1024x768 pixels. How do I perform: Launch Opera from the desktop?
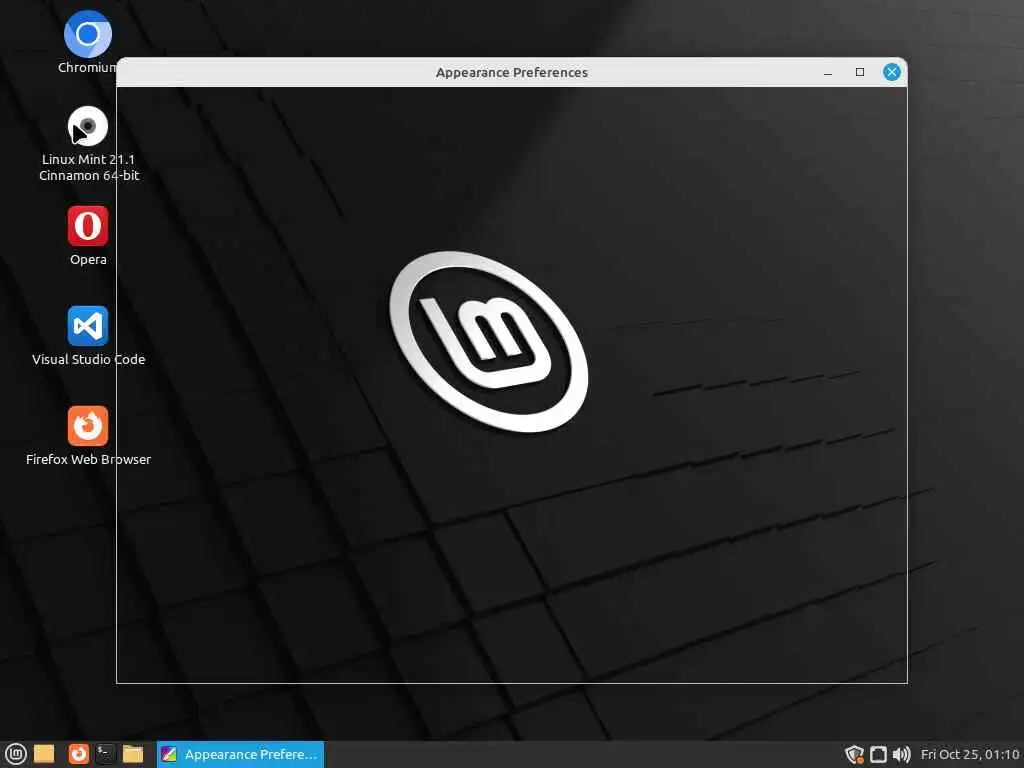(88, 226)
